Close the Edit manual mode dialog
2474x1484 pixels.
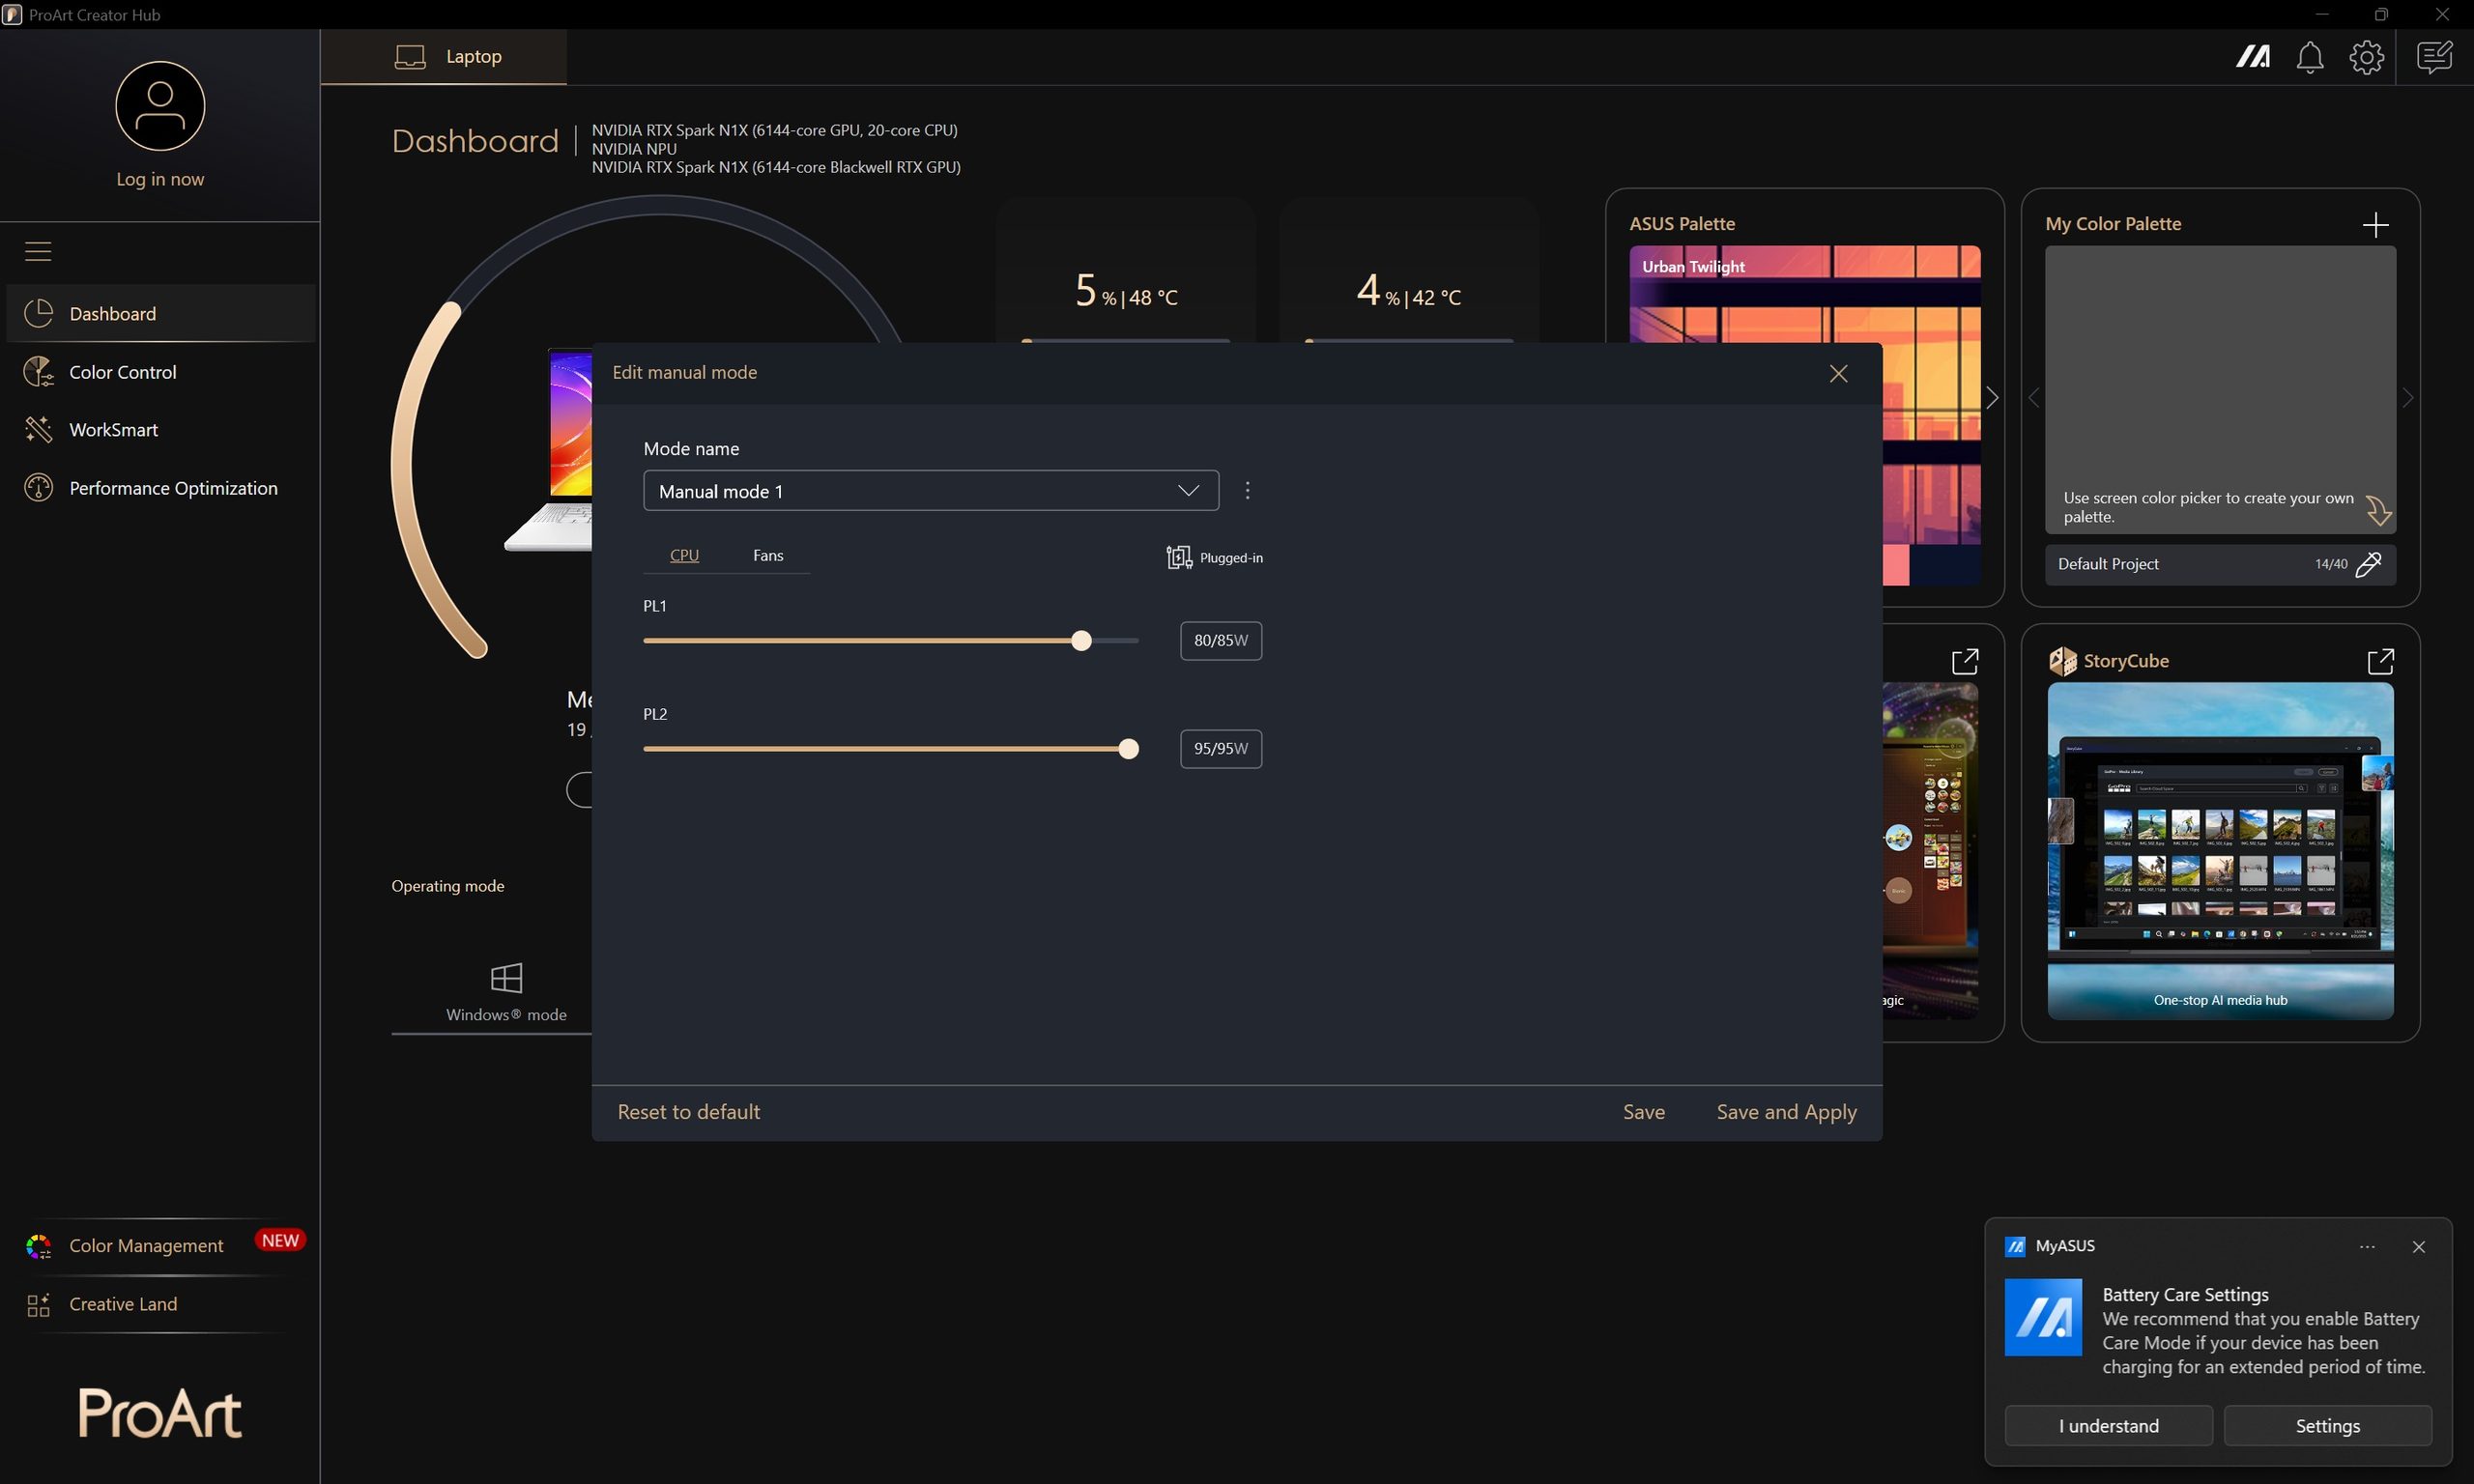(1838, 373)
